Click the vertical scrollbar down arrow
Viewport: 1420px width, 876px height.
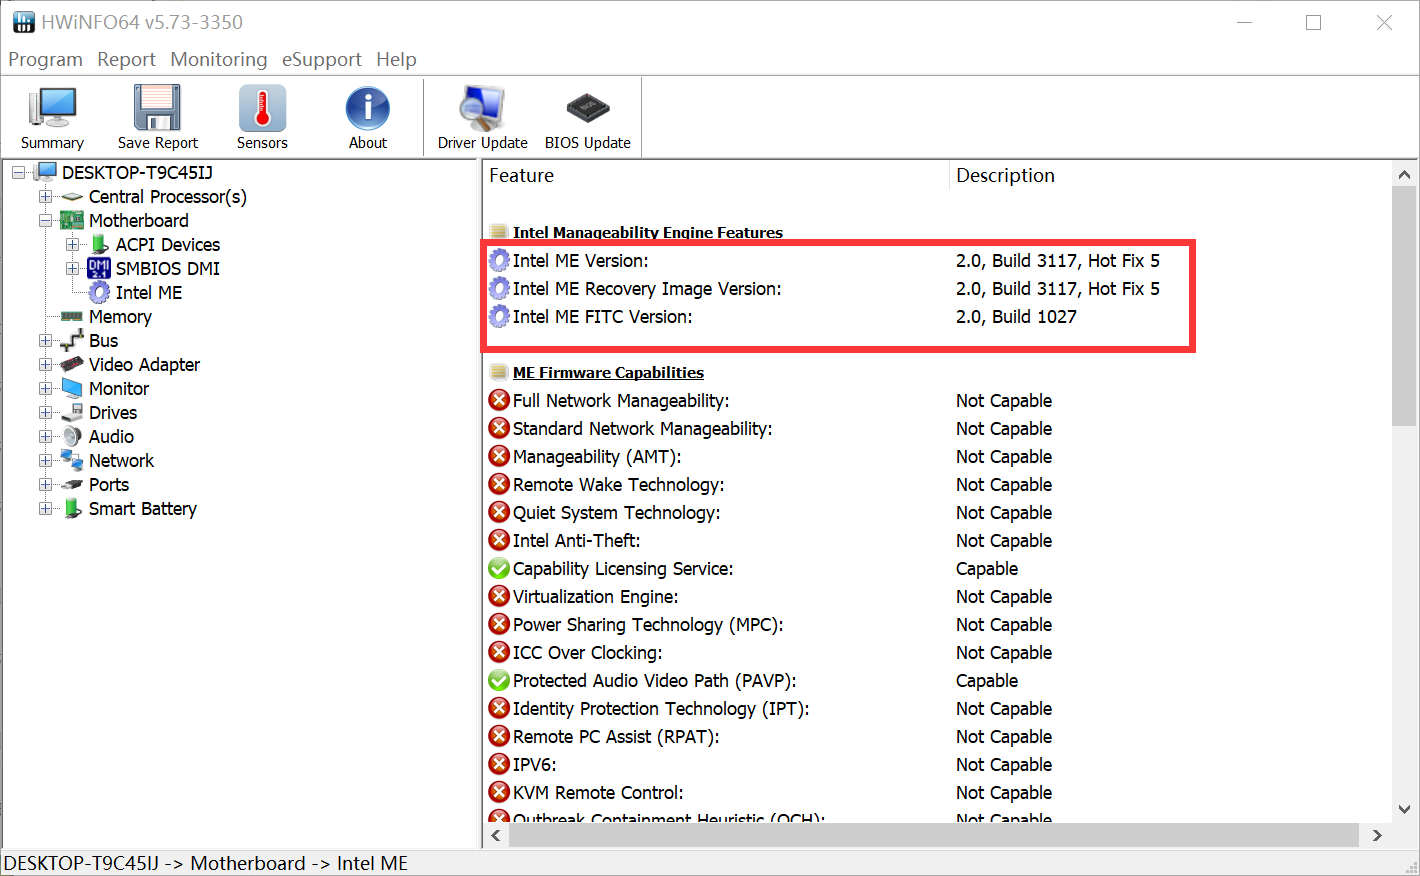(x=1404, y=810)
